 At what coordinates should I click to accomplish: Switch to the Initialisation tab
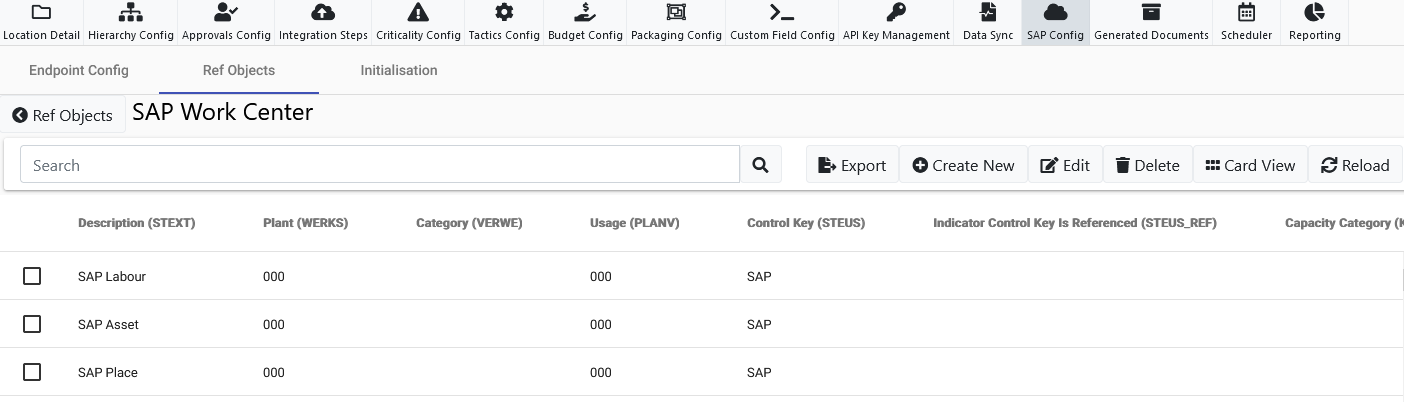pyautogui.click(x=399, y=71)
